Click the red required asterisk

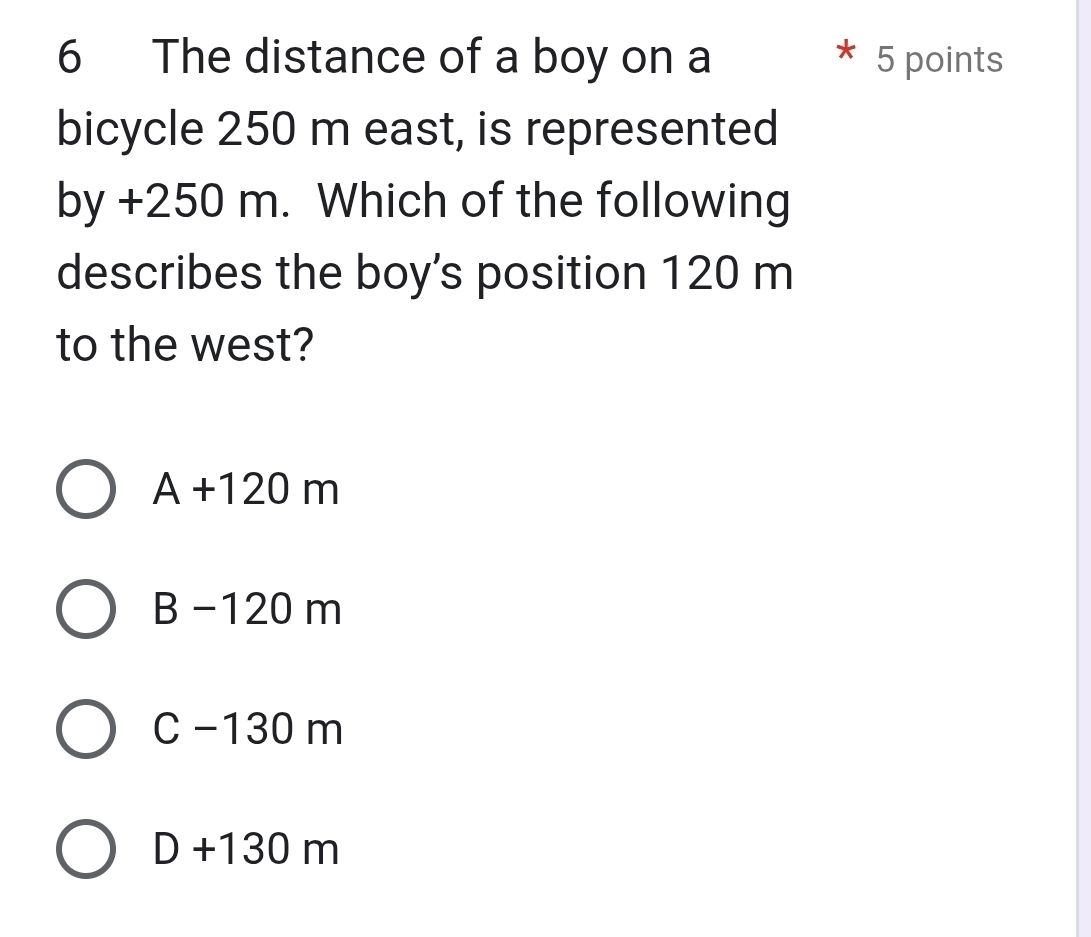[847, 50]
